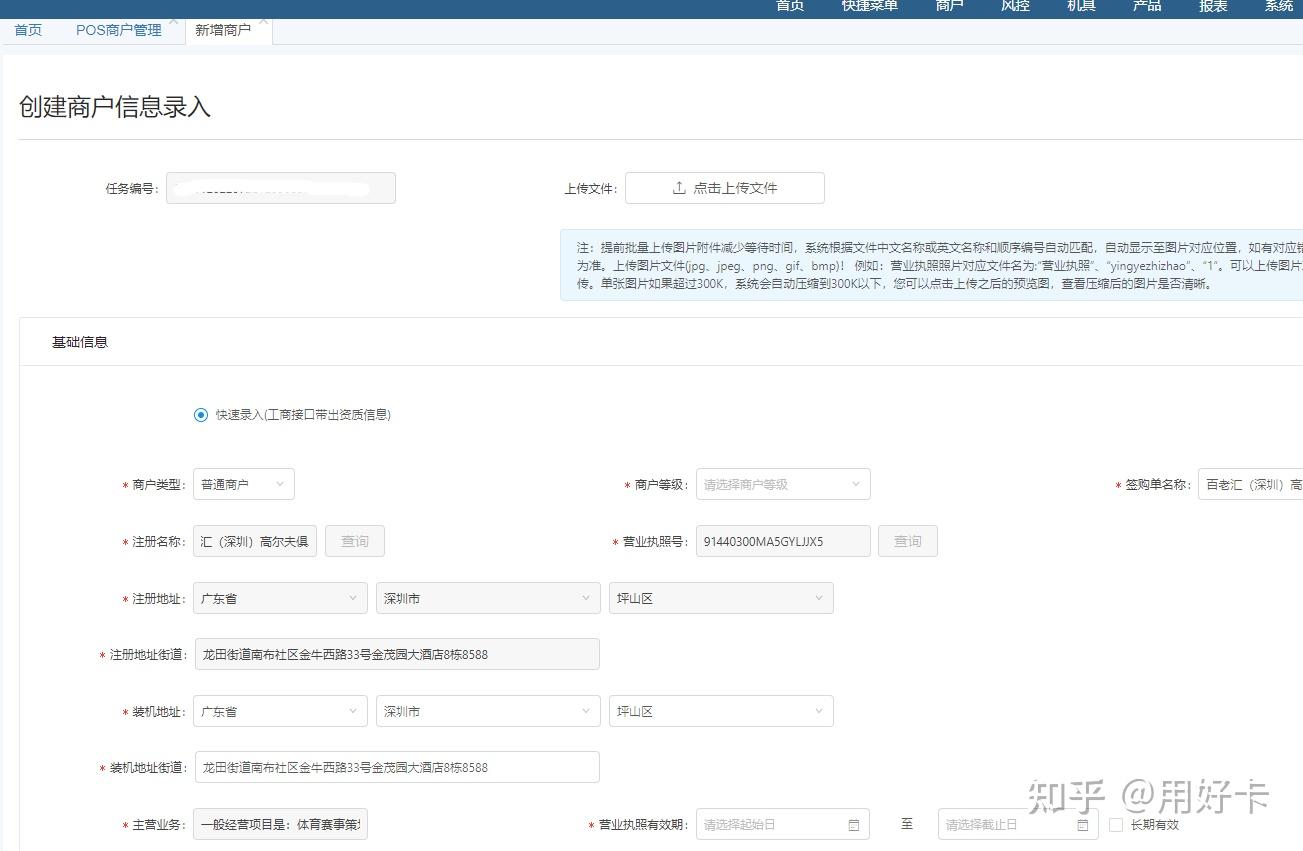This screenshot has width=1303, height=851.
Task: Click 查询 button beside 注册名称
Action: (355, 541)
